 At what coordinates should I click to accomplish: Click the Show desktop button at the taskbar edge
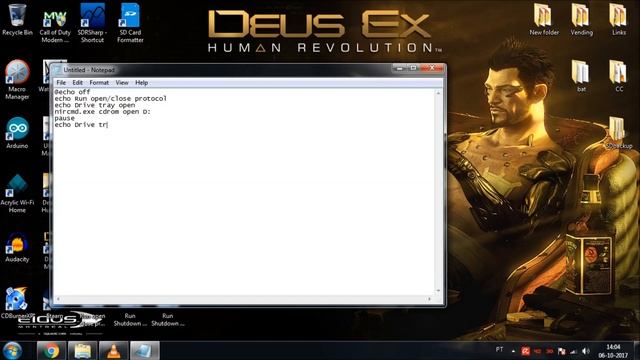pos(637,351)
